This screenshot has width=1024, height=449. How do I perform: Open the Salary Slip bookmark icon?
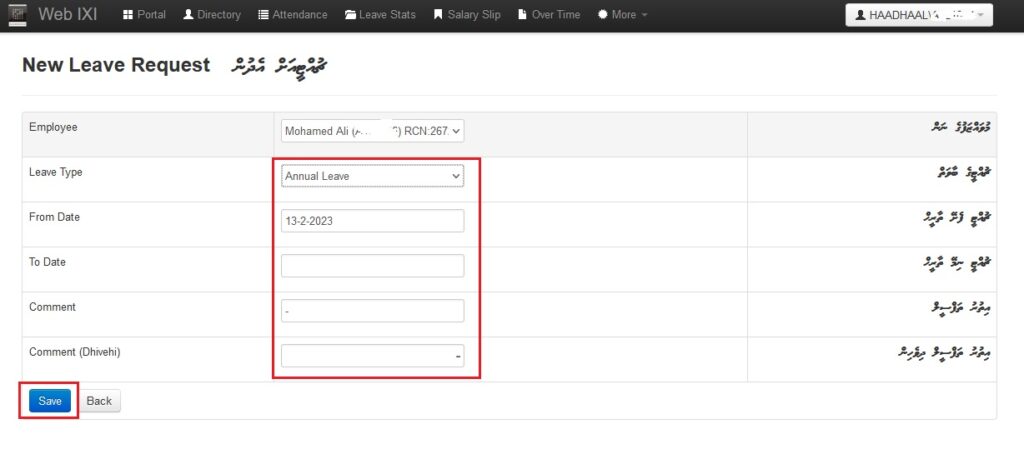(x=437, y=15)
